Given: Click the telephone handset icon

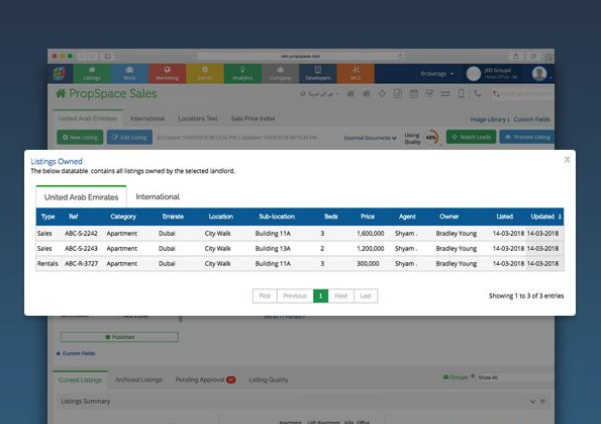Looking at the screenshot, I should pyautogui.click(x=477, y=94).
